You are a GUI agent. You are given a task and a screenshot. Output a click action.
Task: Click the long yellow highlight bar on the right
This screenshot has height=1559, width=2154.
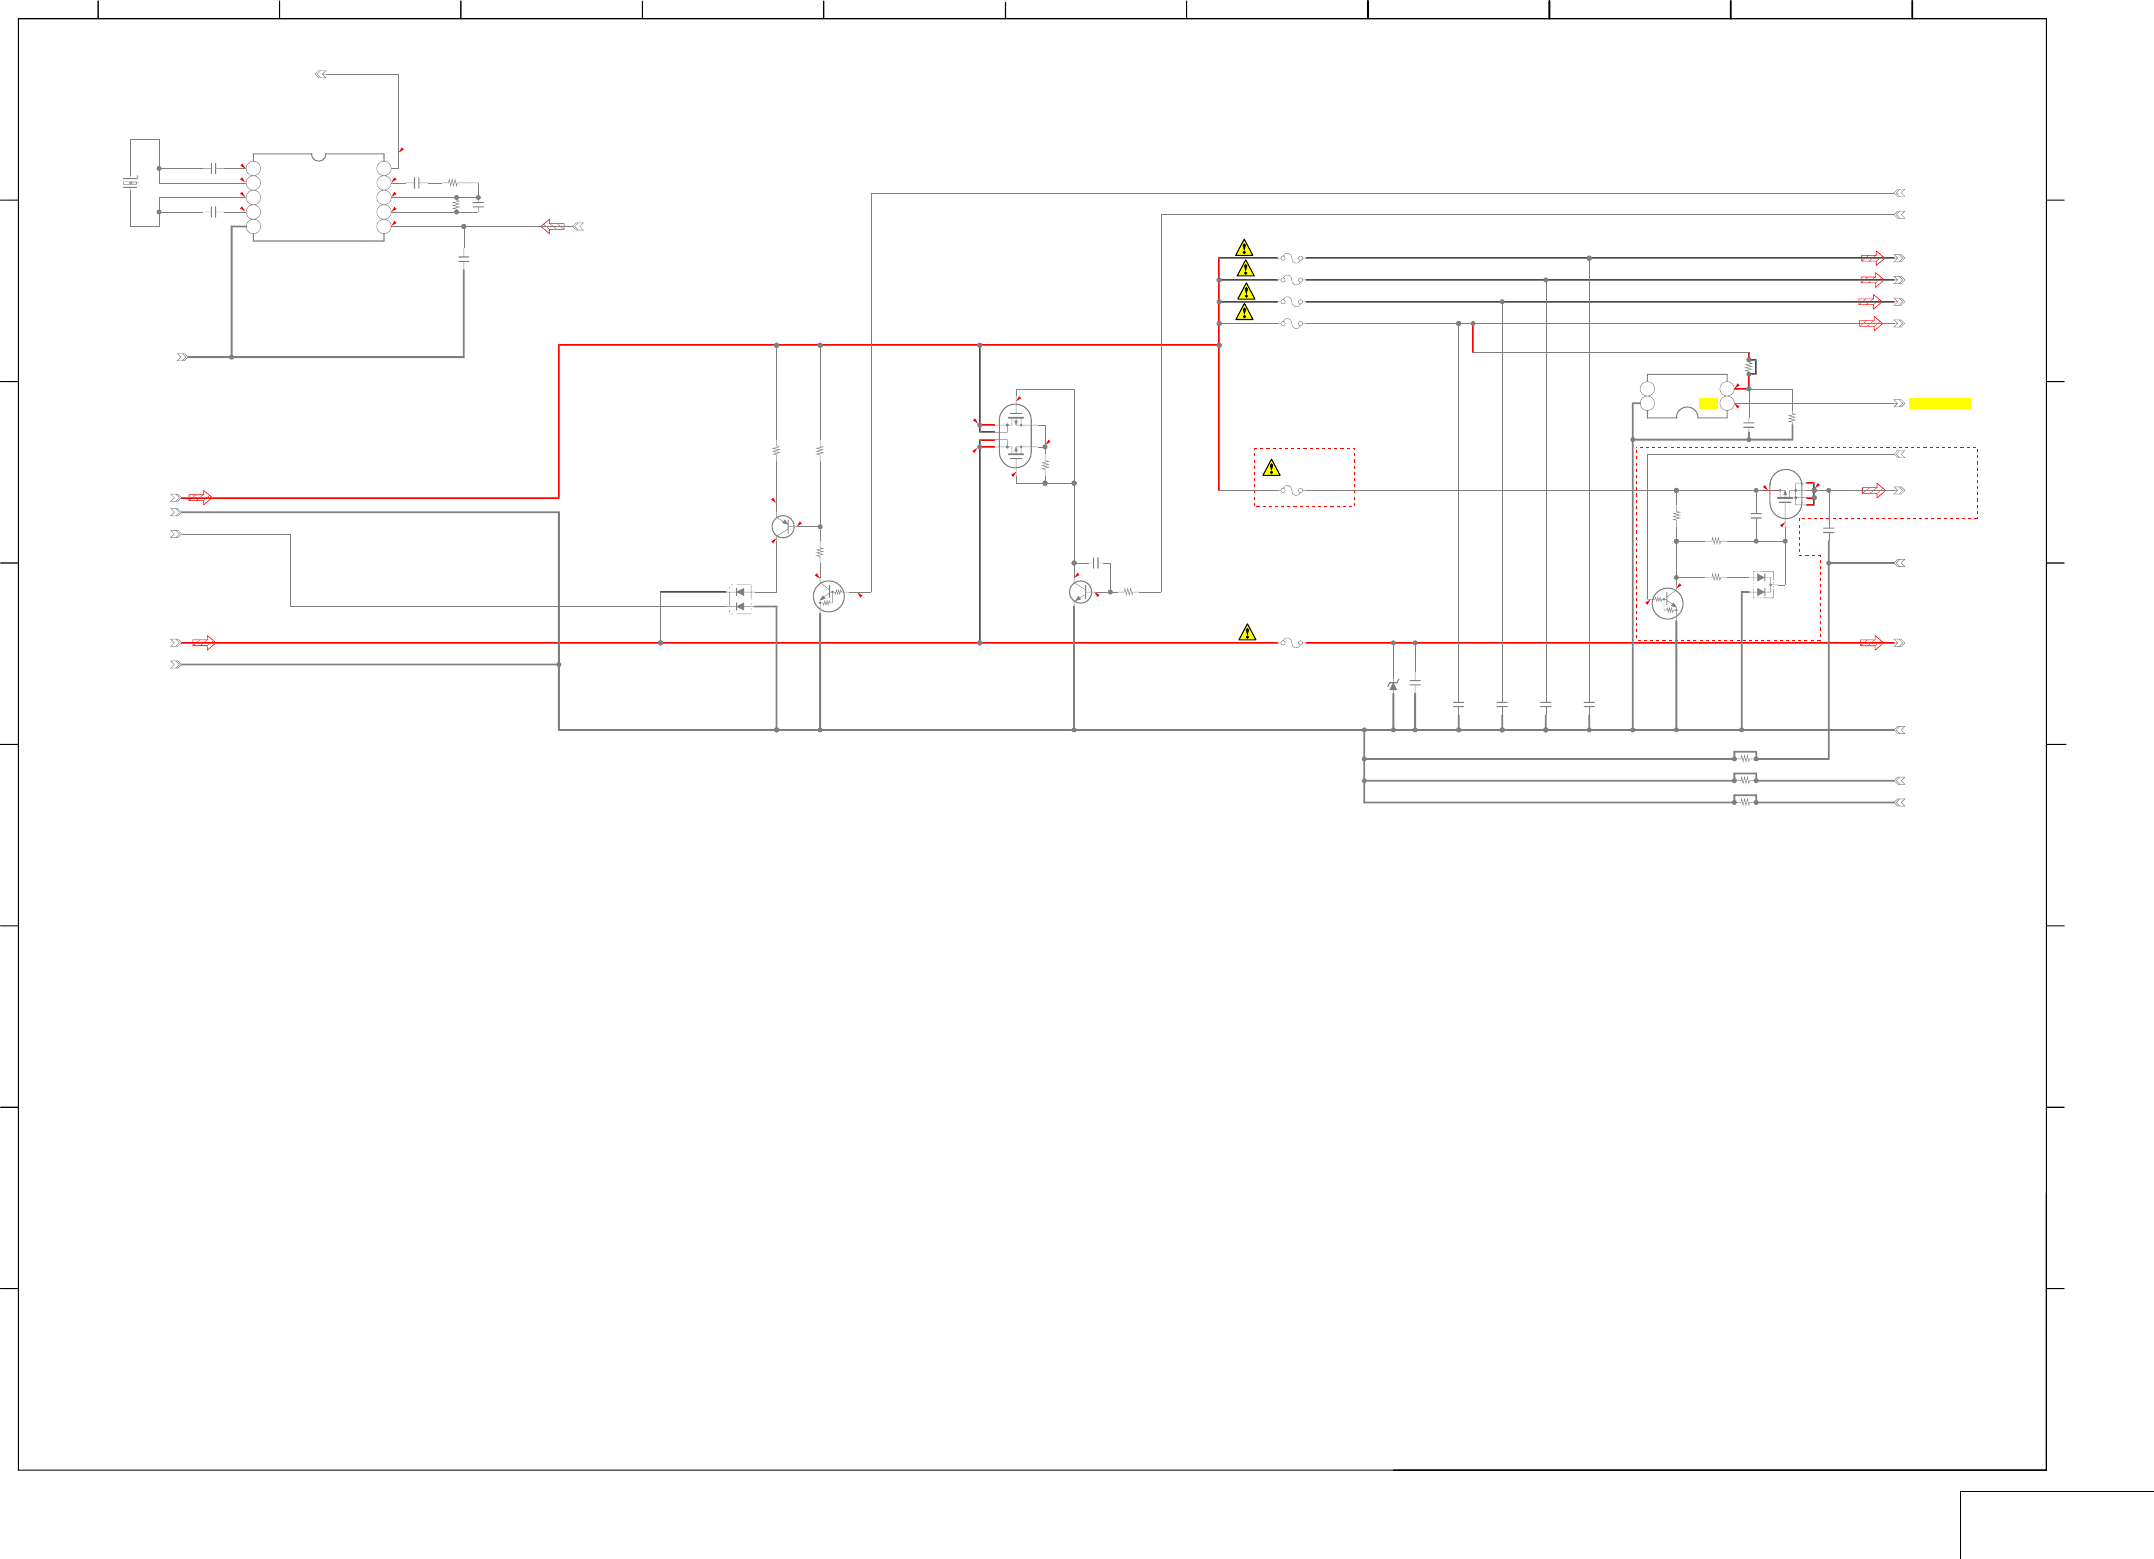[x=1940, y=404]
